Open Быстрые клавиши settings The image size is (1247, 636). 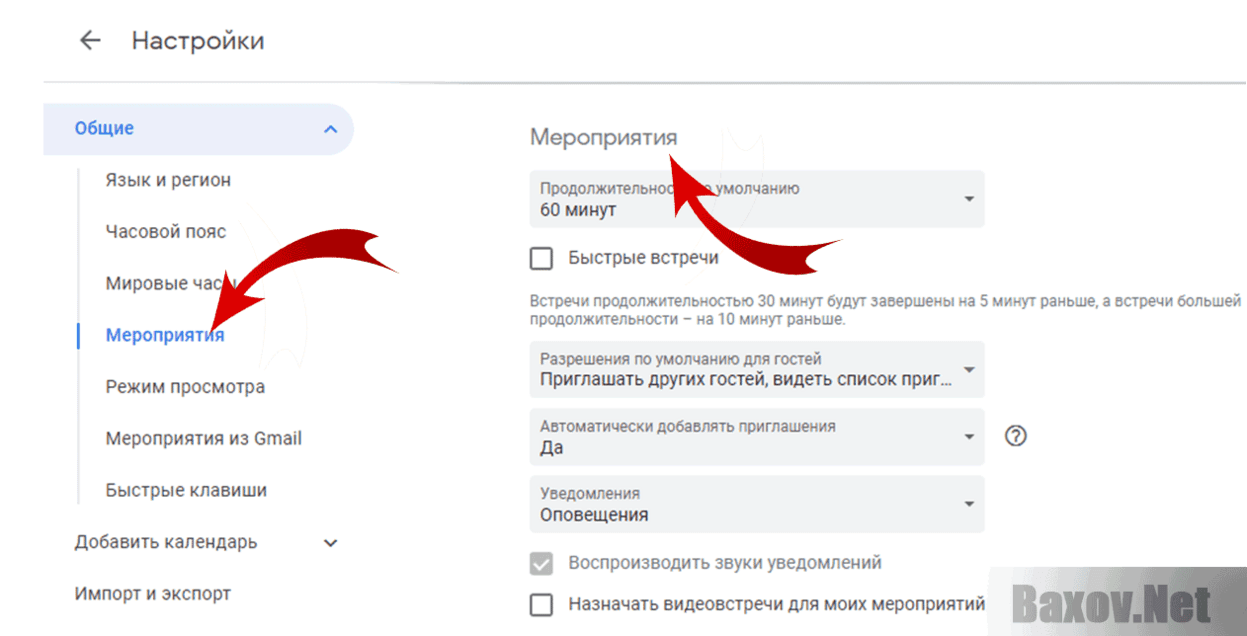tap(186, 491)
